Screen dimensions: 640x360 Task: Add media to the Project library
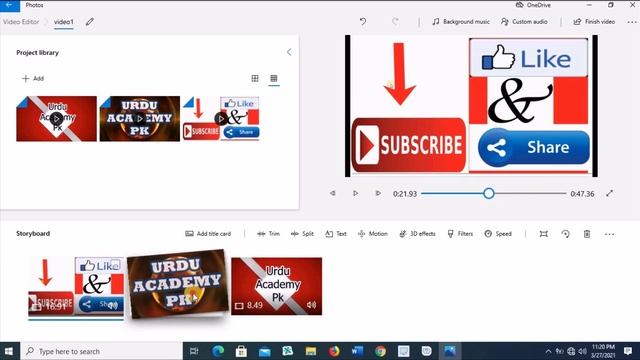33,78
